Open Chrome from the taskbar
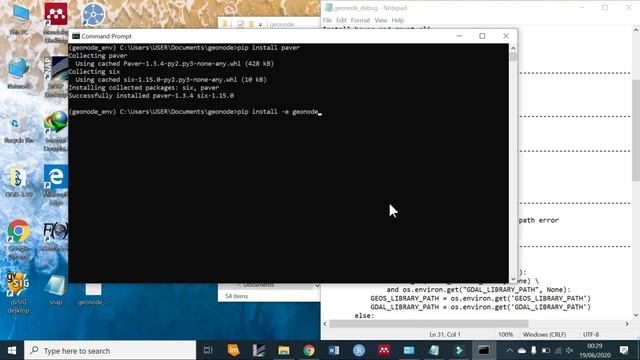The width and height of the screenshot is (640, 360). (309, 350)
